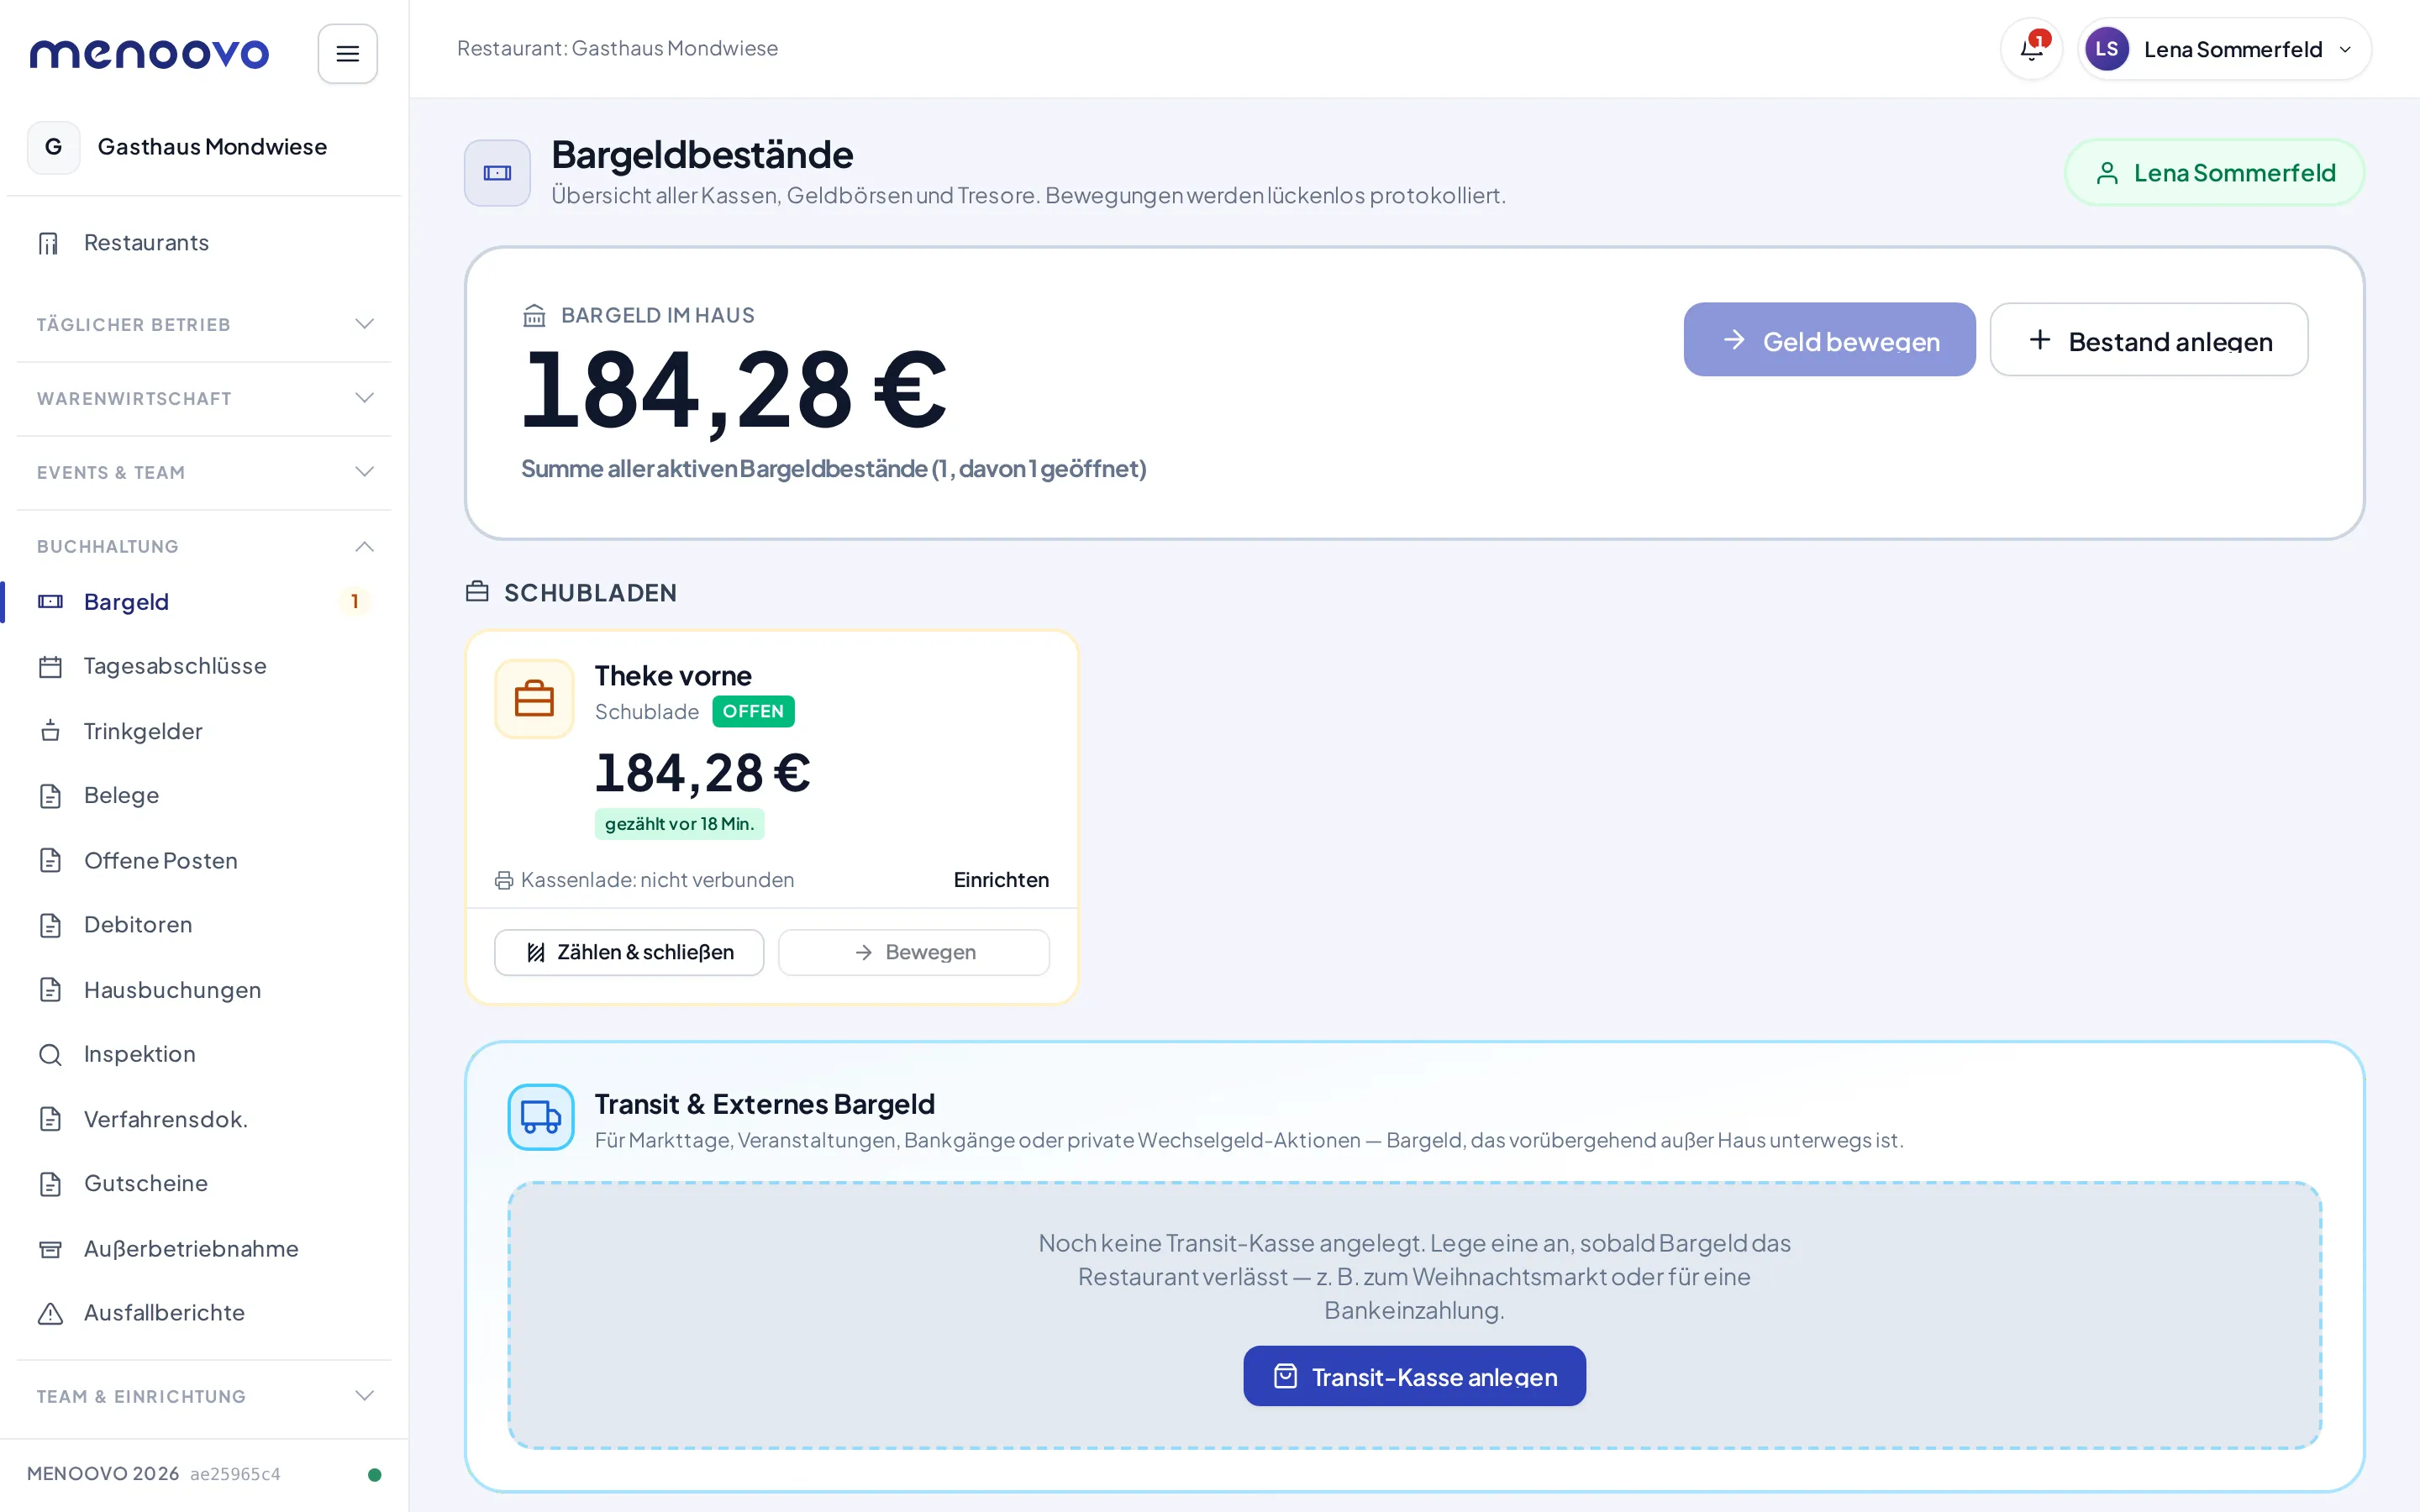Open Belege in the sidebar
Screen dimensions: 2420x1512
[204, 795]
